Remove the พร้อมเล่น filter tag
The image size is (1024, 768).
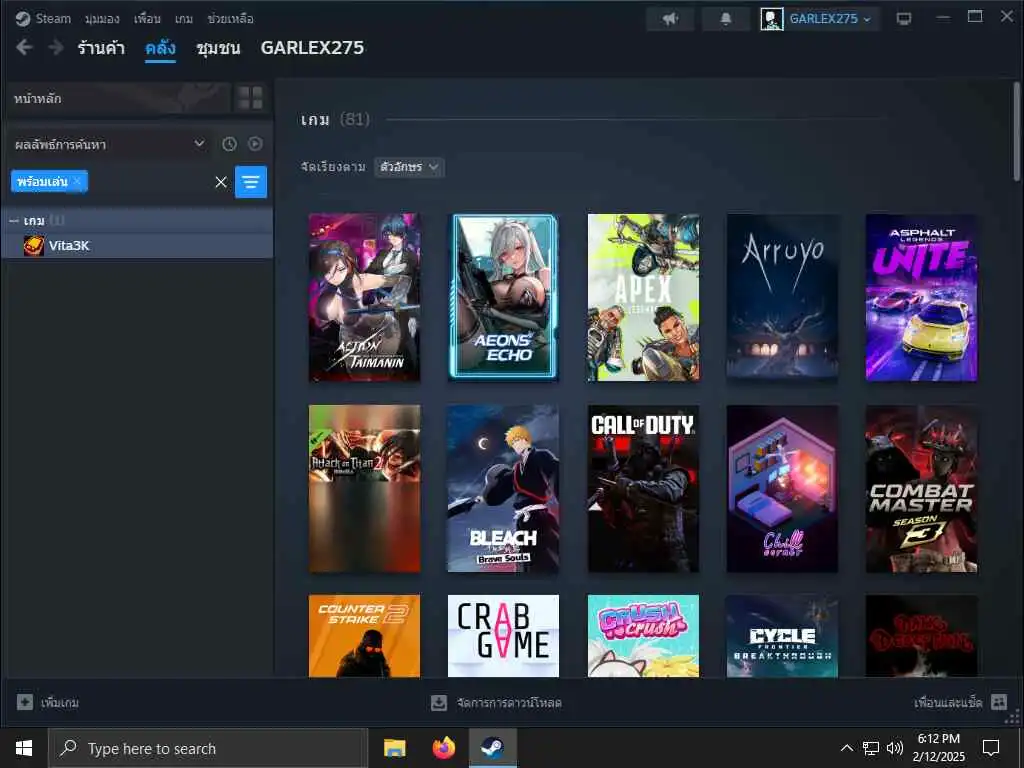click(x=78, y=181)
